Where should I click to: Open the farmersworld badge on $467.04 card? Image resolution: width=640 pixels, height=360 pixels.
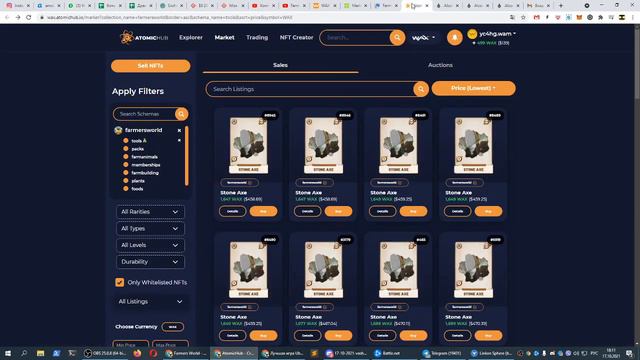point(314,307)
